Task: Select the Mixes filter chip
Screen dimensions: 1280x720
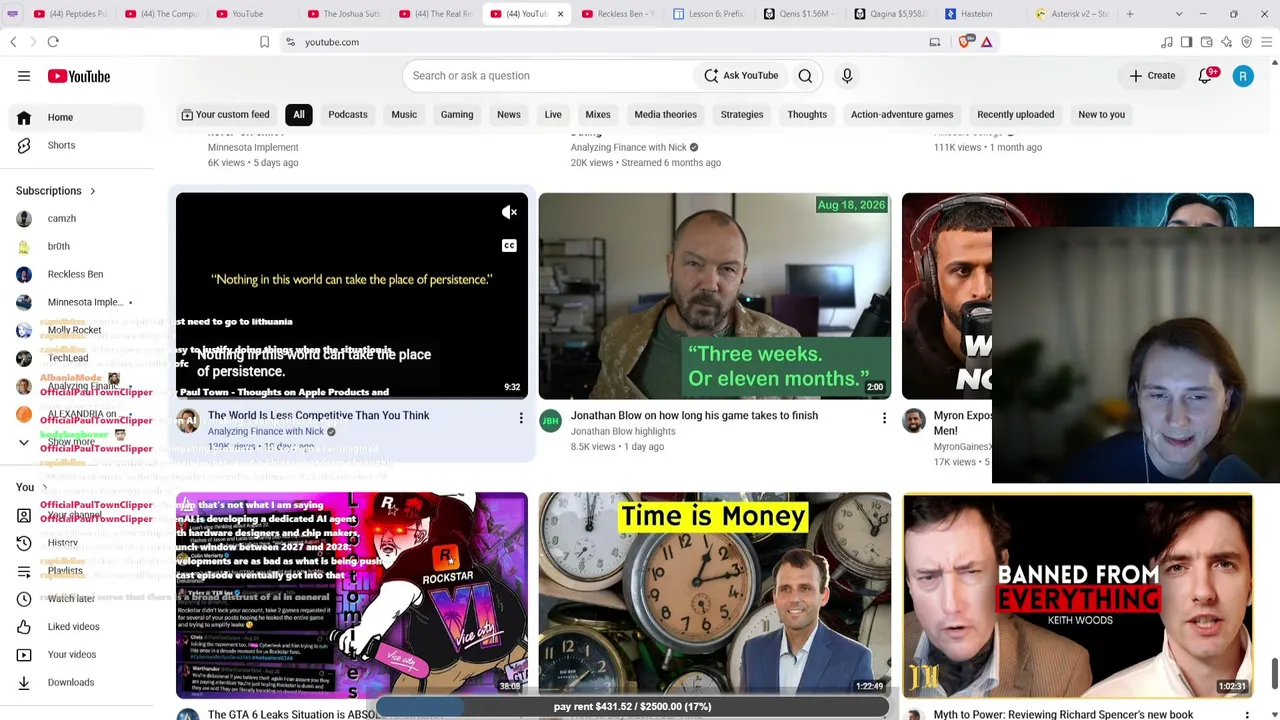Action: (x=598, y=115)
